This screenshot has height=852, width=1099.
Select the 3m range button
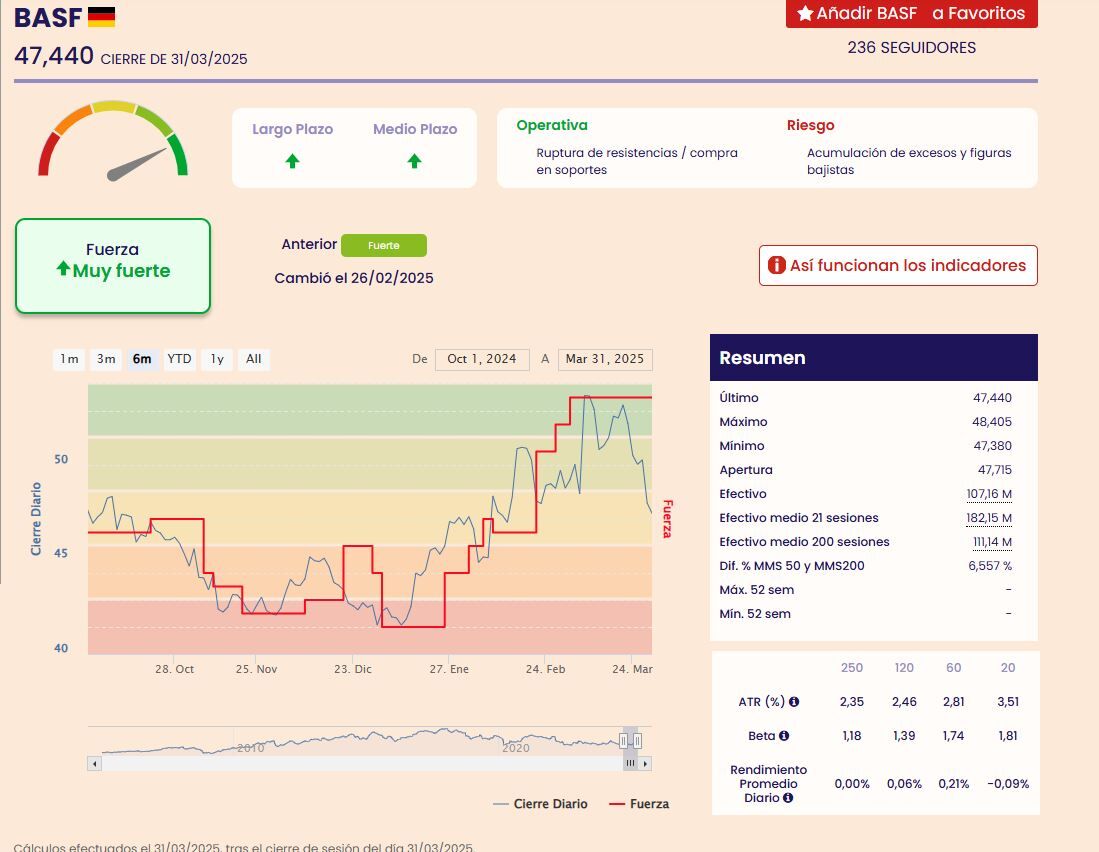pyautogui.click(x=106, y=359)
